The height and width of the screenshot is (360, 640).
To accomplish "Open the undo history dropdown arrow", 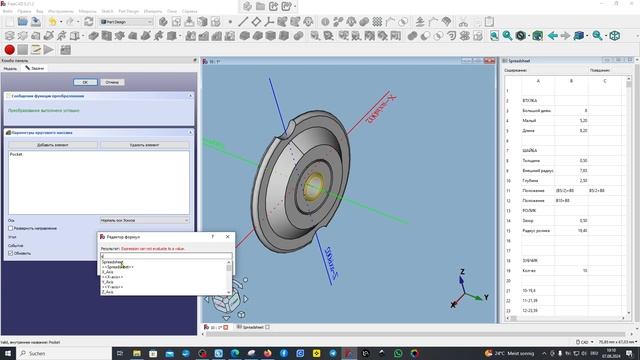I will point(61,22).
